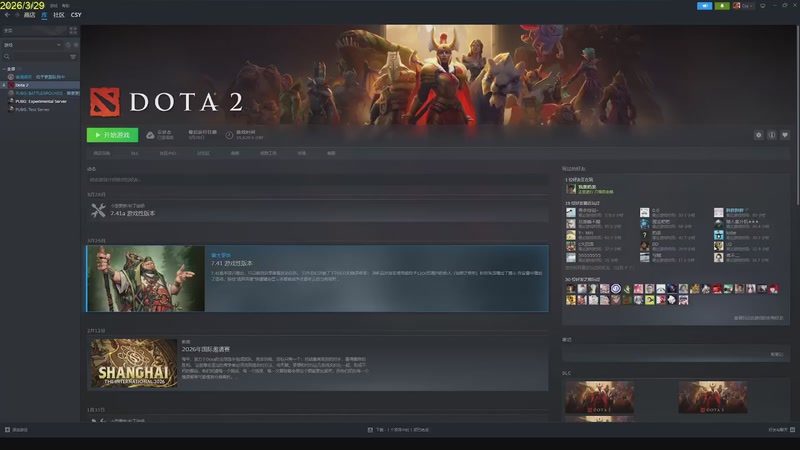Open the 主页 (Home) library button

pyautogui.click(x=34, y=31)
